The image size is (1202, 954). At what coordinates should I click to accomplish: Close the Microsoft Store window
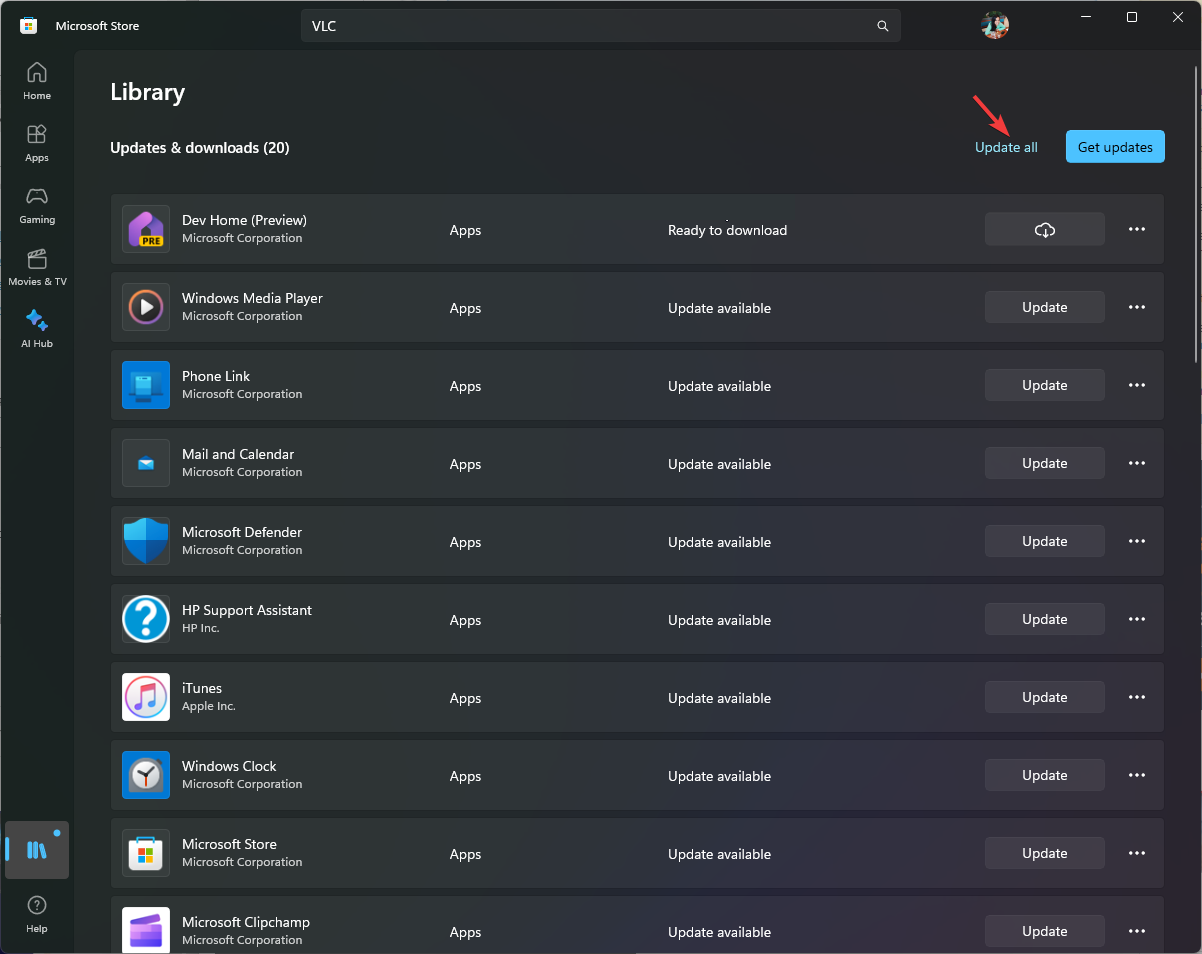click(1178, 17)
